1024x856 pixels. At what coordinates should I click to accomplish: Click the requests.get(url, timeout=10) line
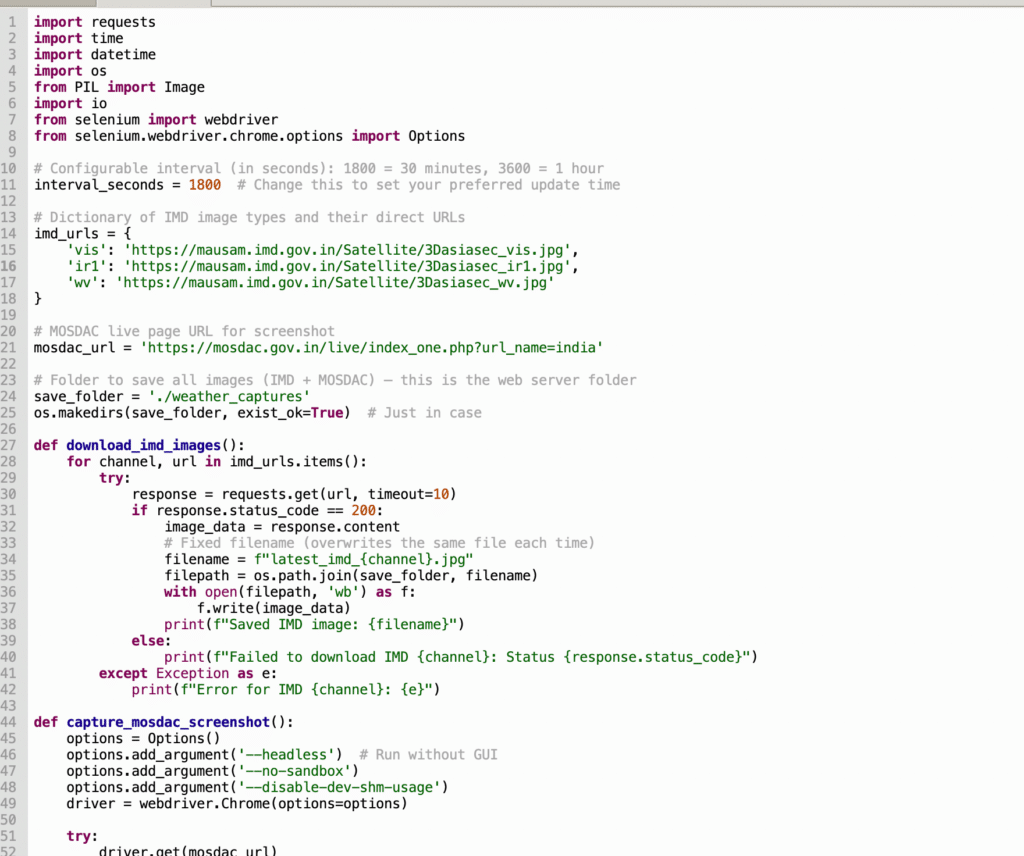295,494
